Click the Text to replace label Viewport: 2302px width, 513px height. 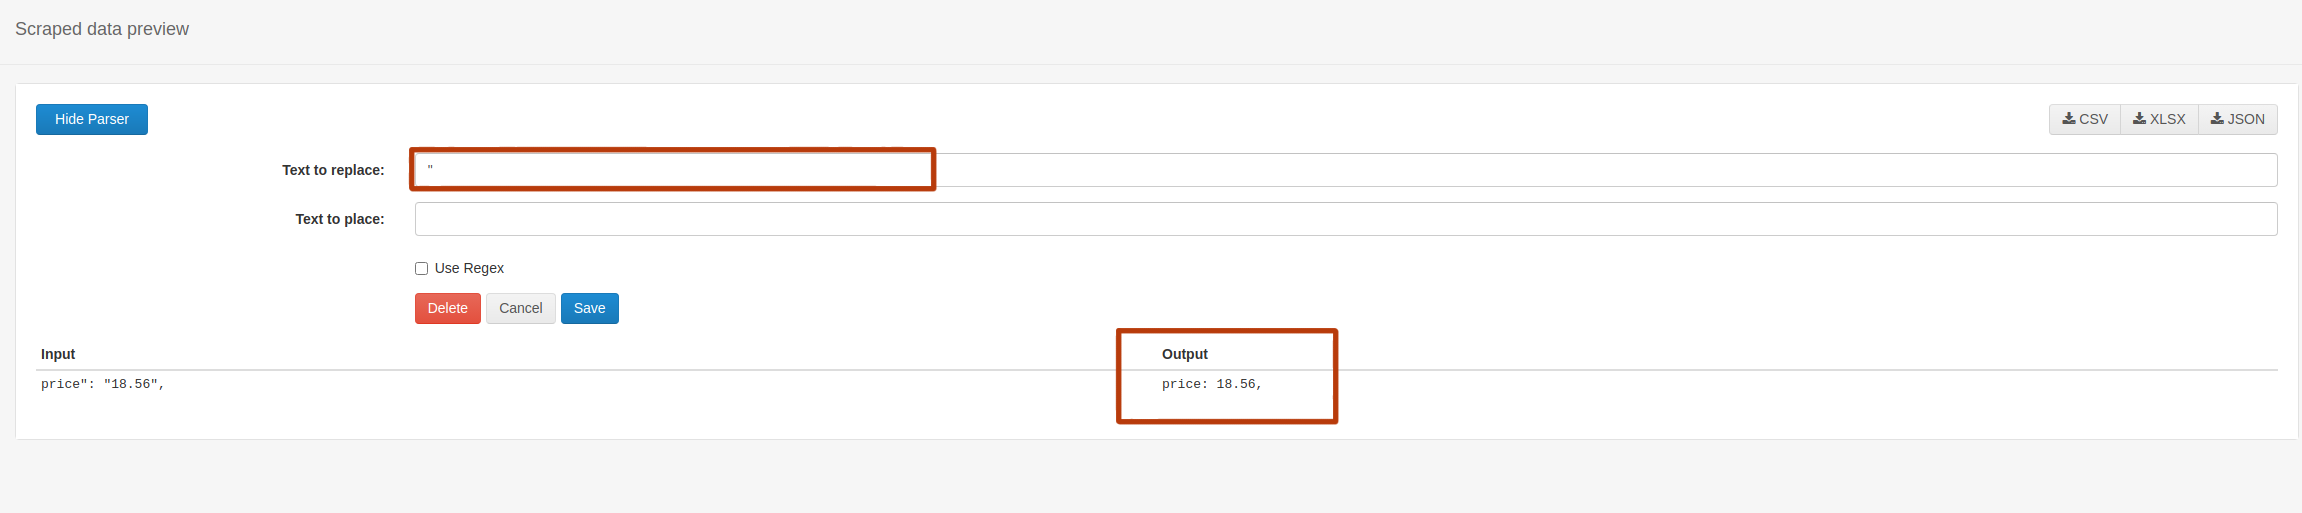[333, 170]
